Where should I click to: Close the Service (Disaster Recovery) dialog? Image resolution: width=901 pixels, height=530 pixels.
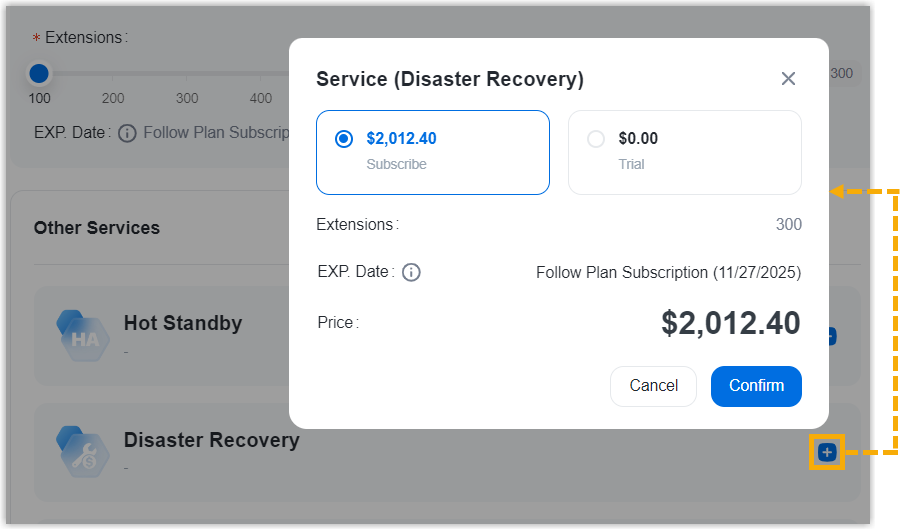[788, 79]
